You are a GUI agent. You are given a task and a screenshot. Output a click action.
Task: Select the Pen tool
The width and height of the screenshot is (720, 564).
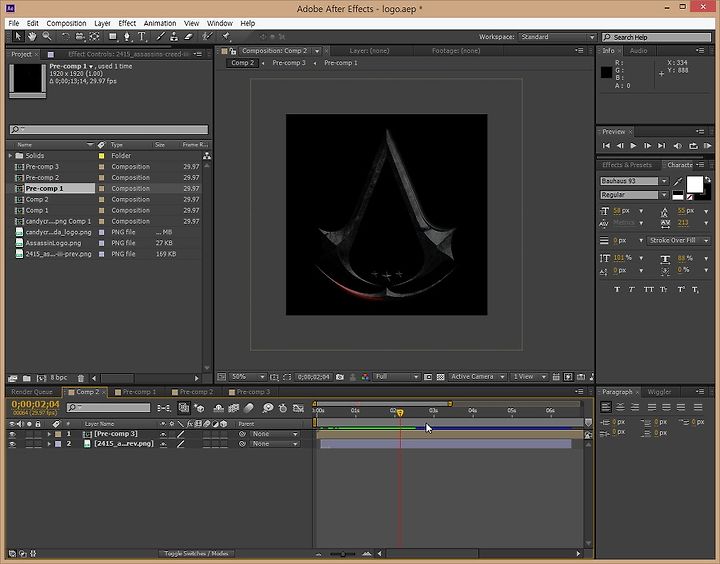point(127,37)
